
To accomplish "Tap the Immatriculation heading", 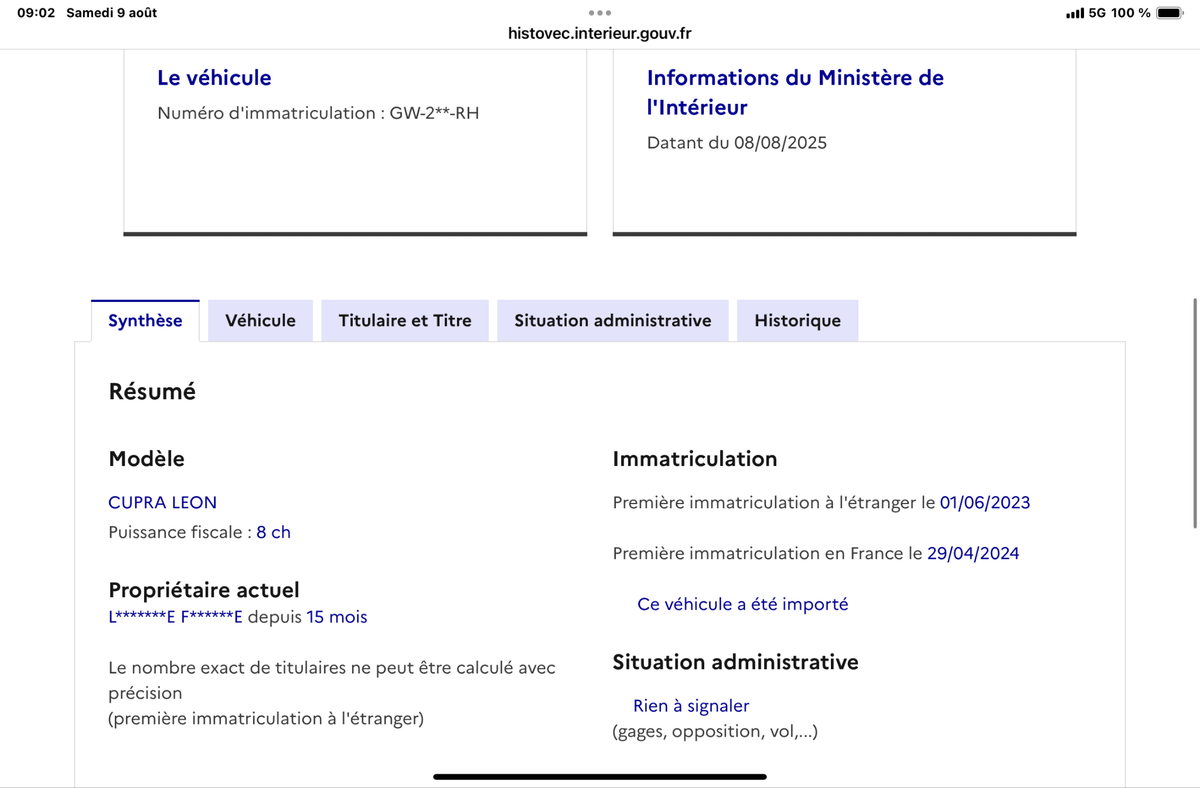I will coord(694,459).
